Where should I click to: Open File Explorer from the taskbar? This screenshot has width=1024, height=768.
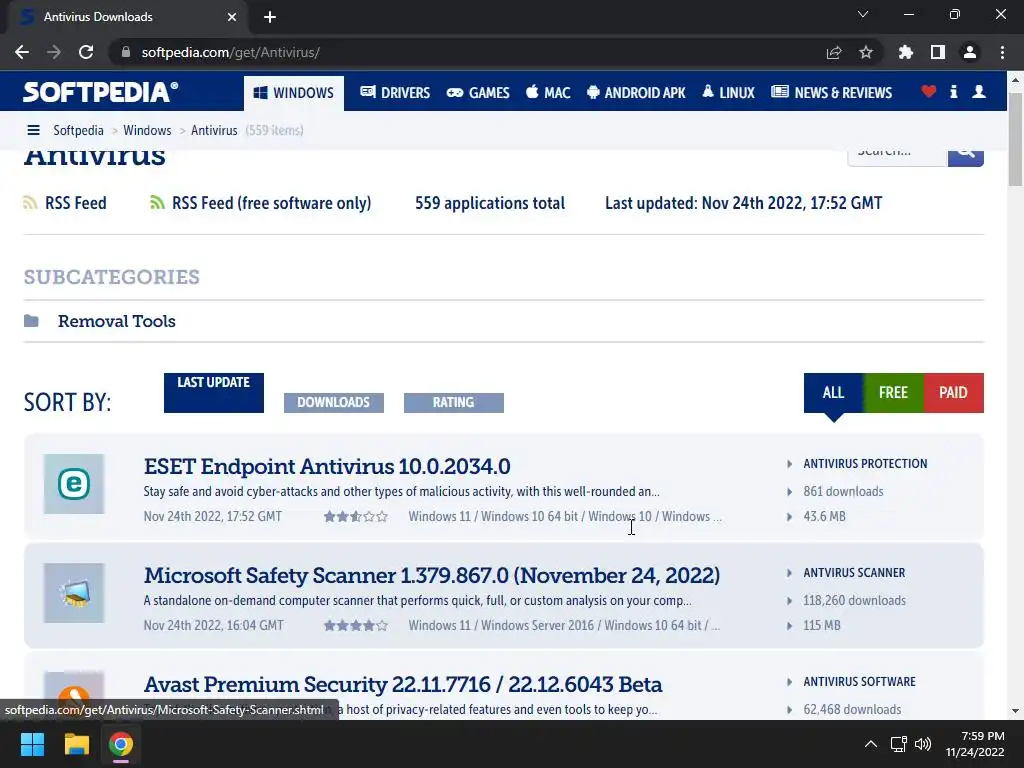[x=76, y=744]
